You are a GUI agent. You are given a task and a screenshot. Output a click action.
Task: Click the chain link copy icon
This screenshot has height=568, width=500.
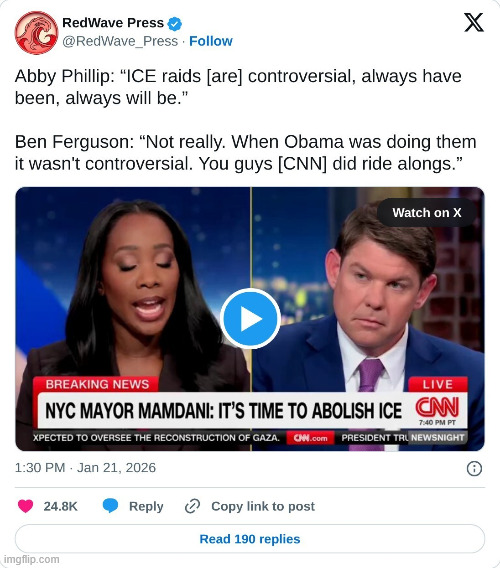(x=192, y=506)
